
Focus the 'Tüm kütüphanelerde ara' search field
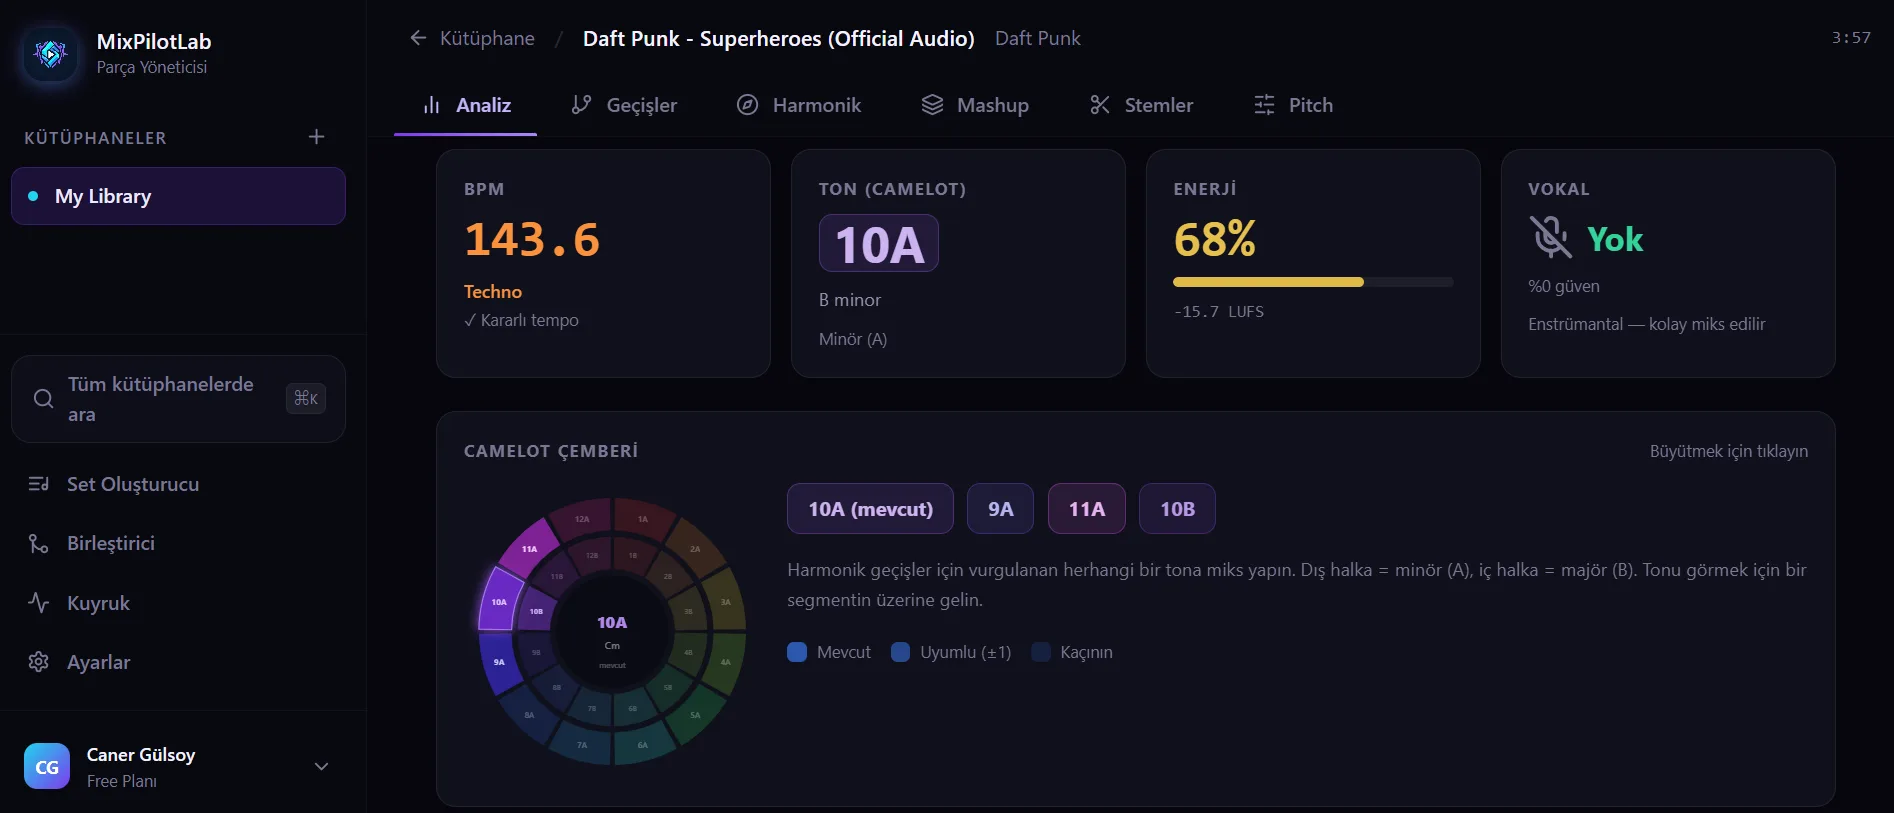click(178, 399)
